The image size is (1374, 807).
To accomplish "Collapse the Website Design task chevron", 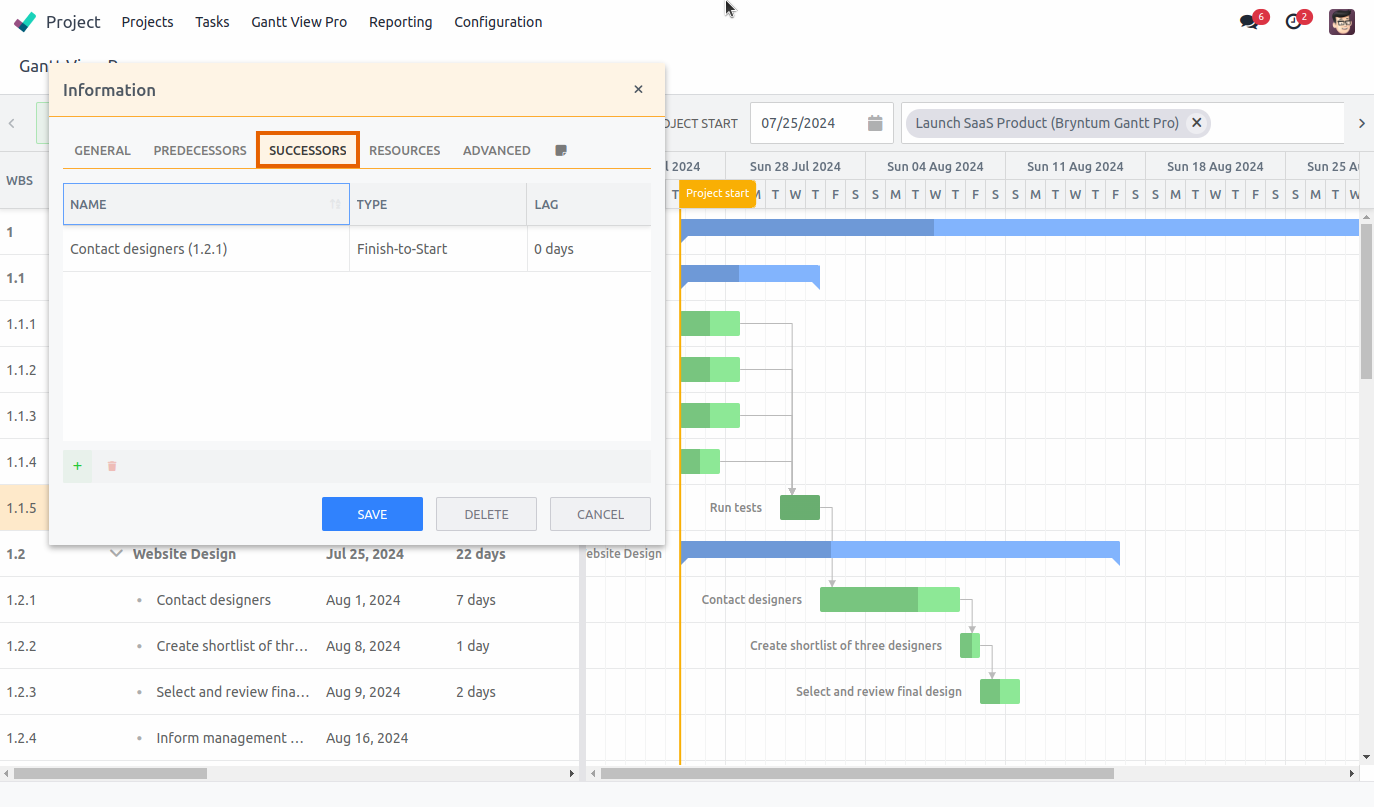I will tap(116, 553).
